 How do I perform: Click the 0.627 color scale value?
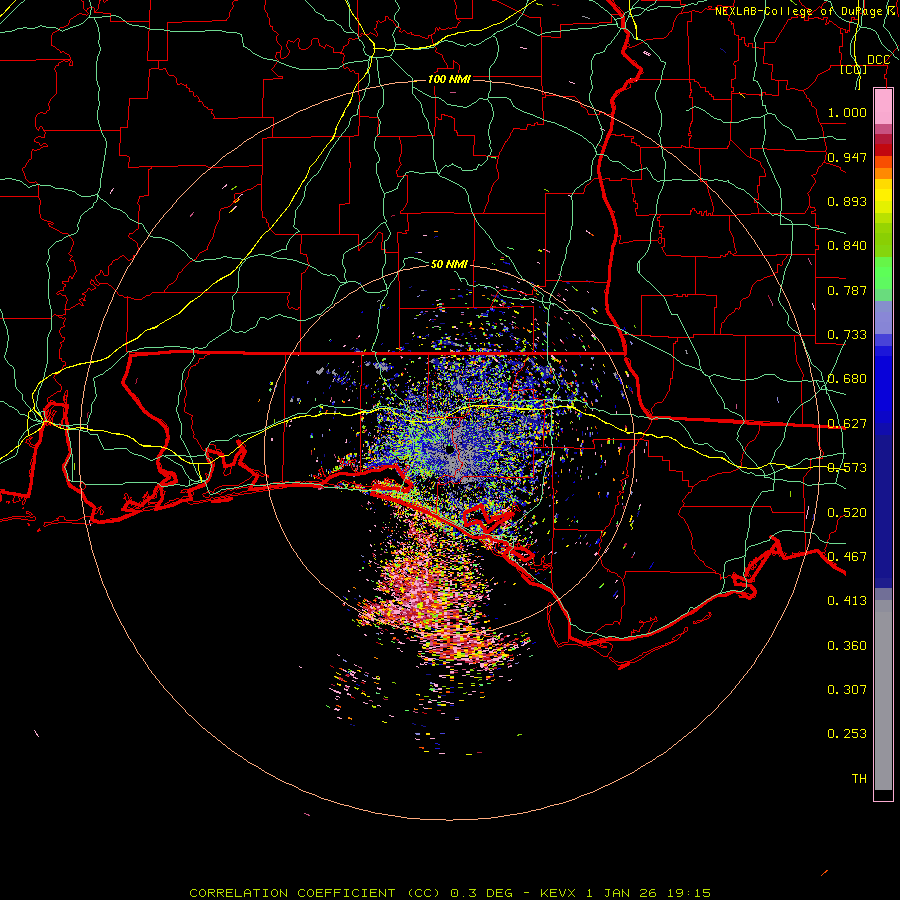[x=847, y=424]
